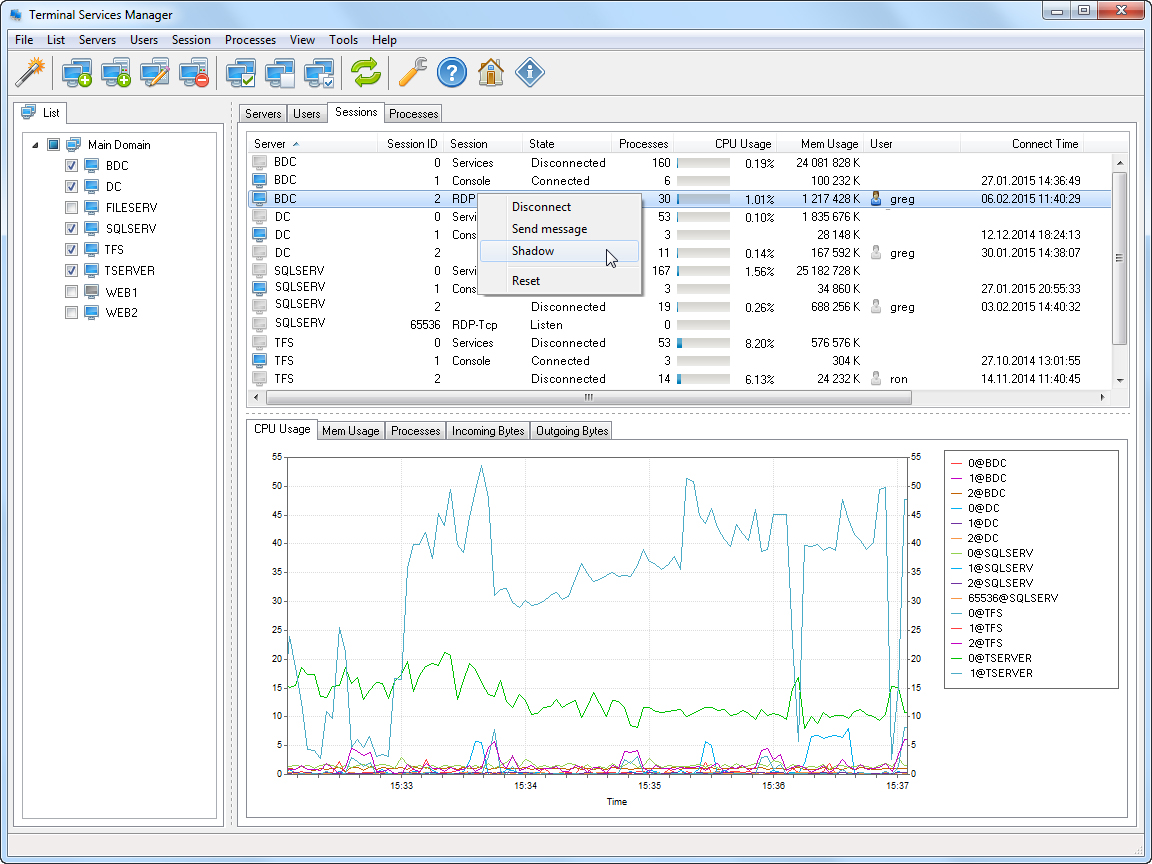Enable the FILESERV server checkbox
Screen dimensions: 1152x864
point(71,208)
